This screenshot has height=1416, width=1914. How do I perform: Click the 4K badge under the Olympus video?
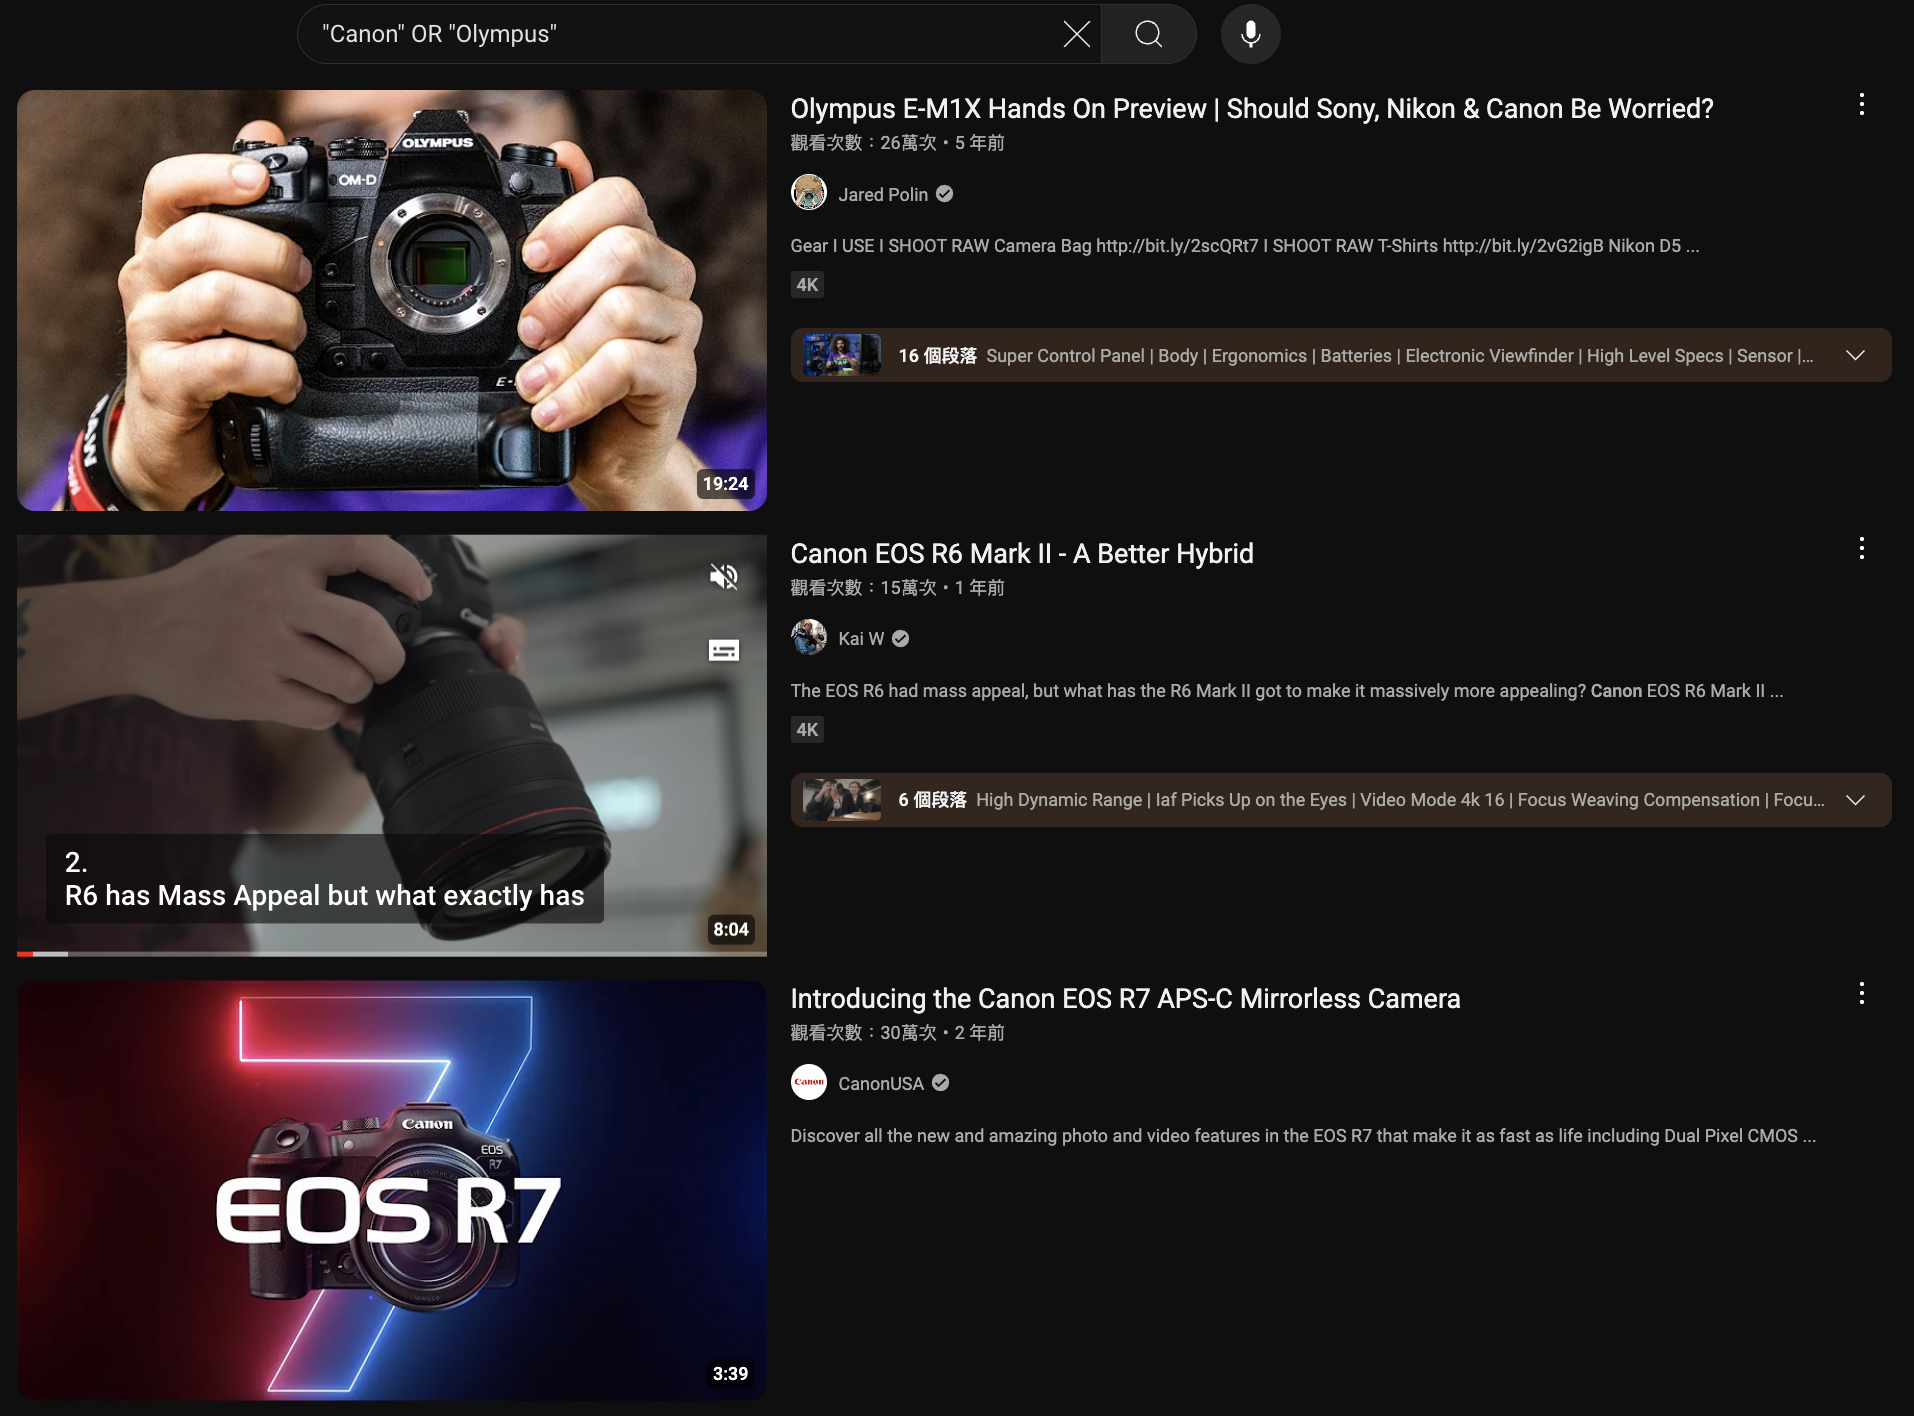[x=807, y=285]
